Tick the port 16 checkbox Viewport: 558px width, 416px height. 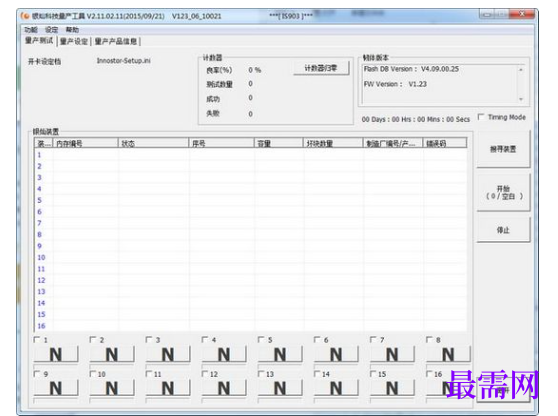429,374
